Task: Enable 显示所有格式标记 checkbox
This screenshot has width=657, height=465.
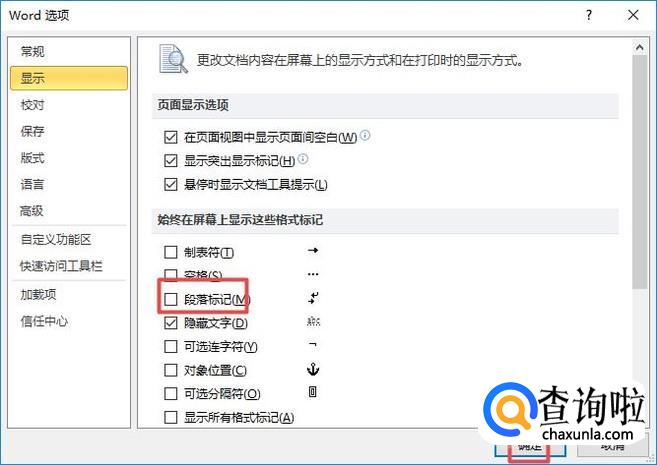Action: (x=171, y=417)
